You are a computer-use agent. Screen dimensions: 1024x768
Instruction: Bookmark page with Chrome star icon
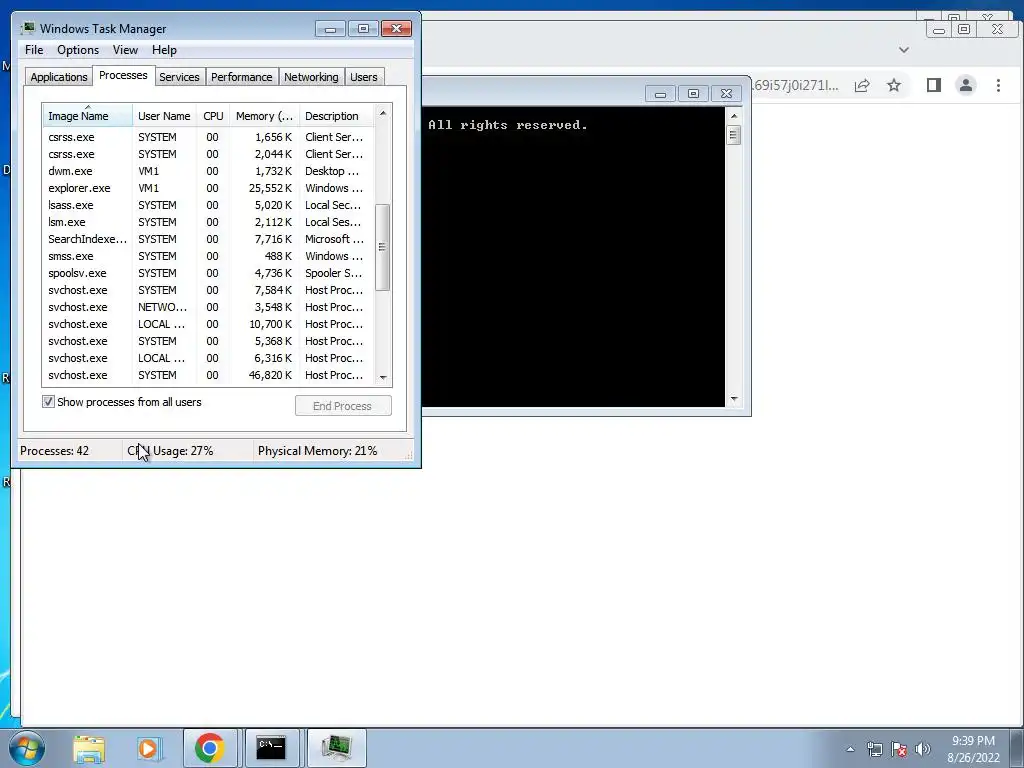tap(894, 86)
